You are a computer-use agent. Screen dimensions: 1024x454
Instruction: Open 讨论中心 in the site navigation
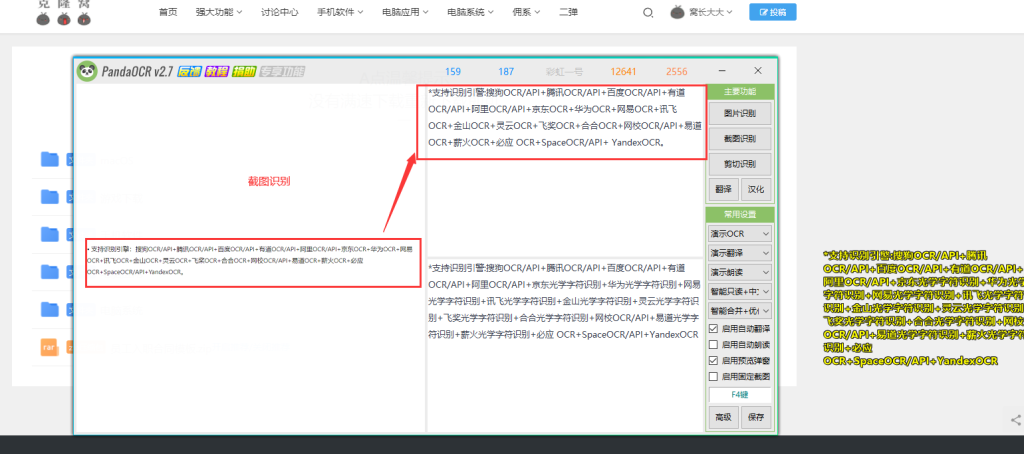click(x=280, y=12)
